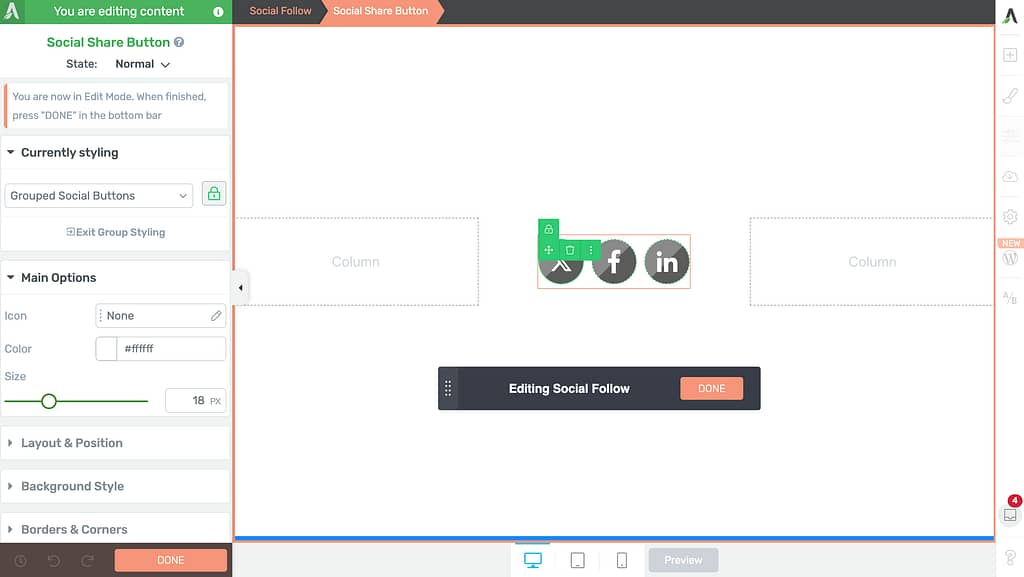Click DONE button in bottom-left bar
Viewport: 1024px width, 577px height.
170,560
